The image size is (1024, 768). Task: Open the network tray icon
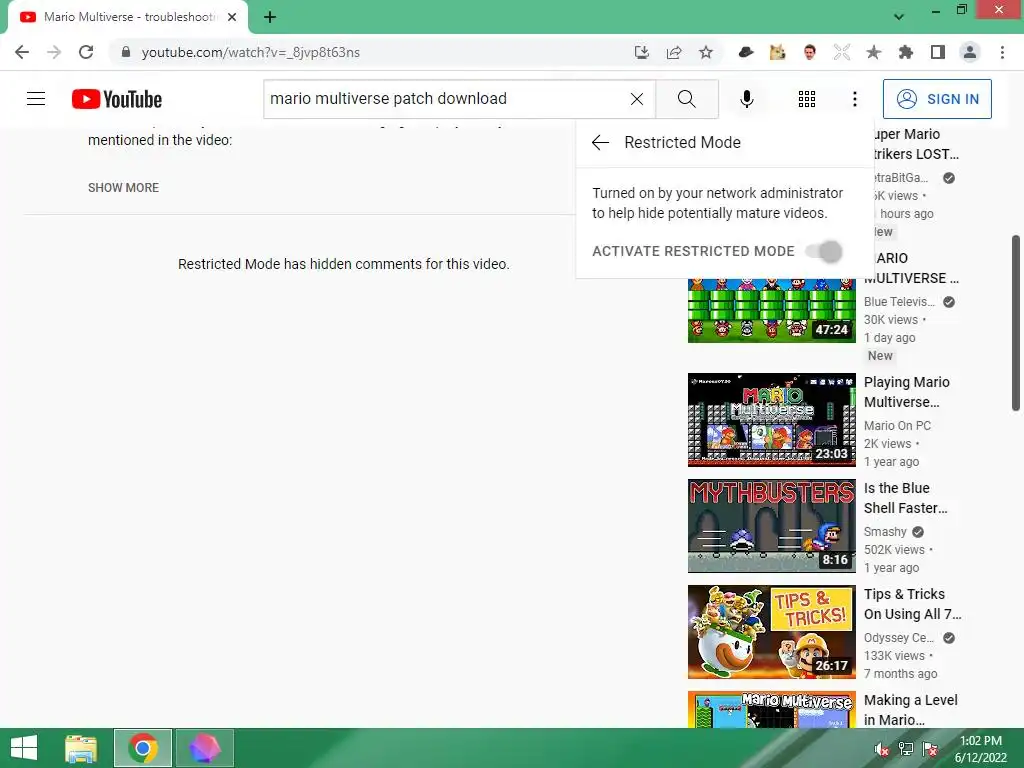(906, 749)
